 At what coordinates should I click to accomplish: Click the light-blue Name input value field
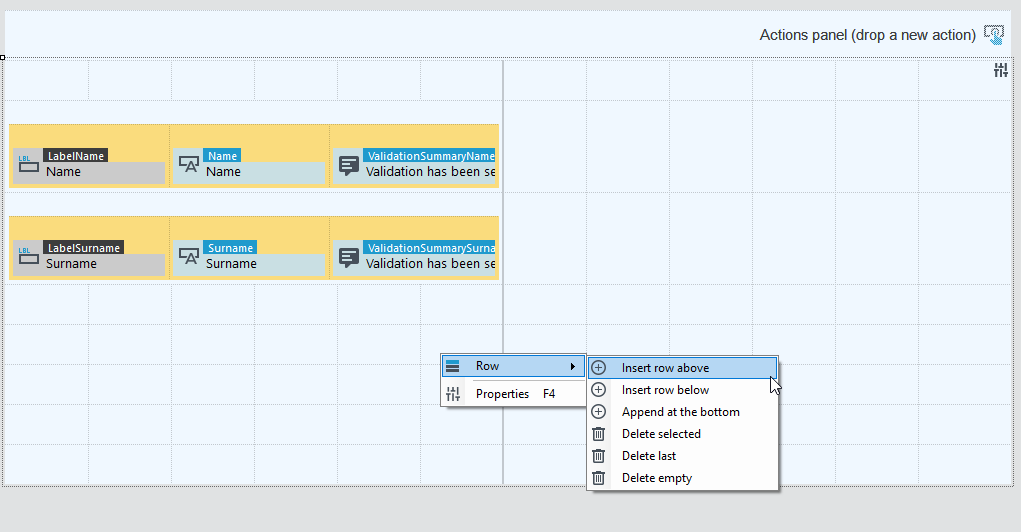264,173
